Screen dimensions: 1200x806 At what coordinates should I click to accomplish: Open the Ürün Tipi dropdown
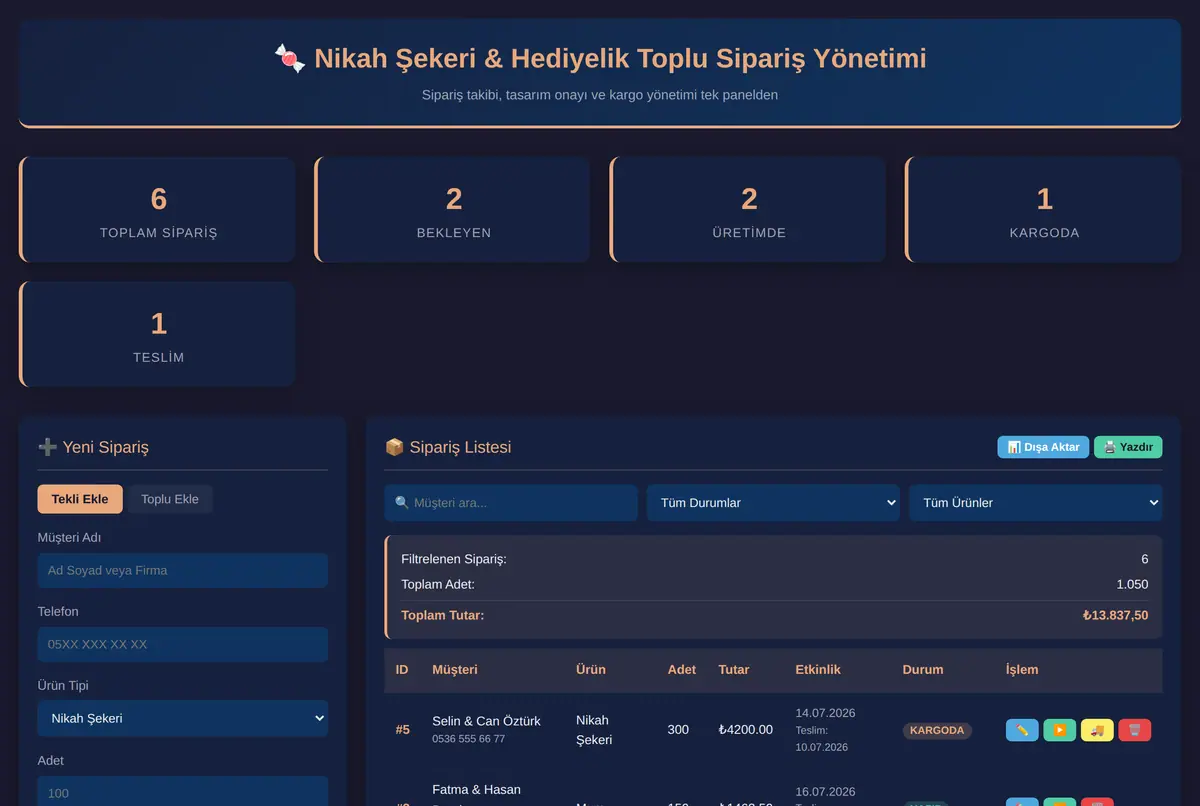[x=183, y=718]
